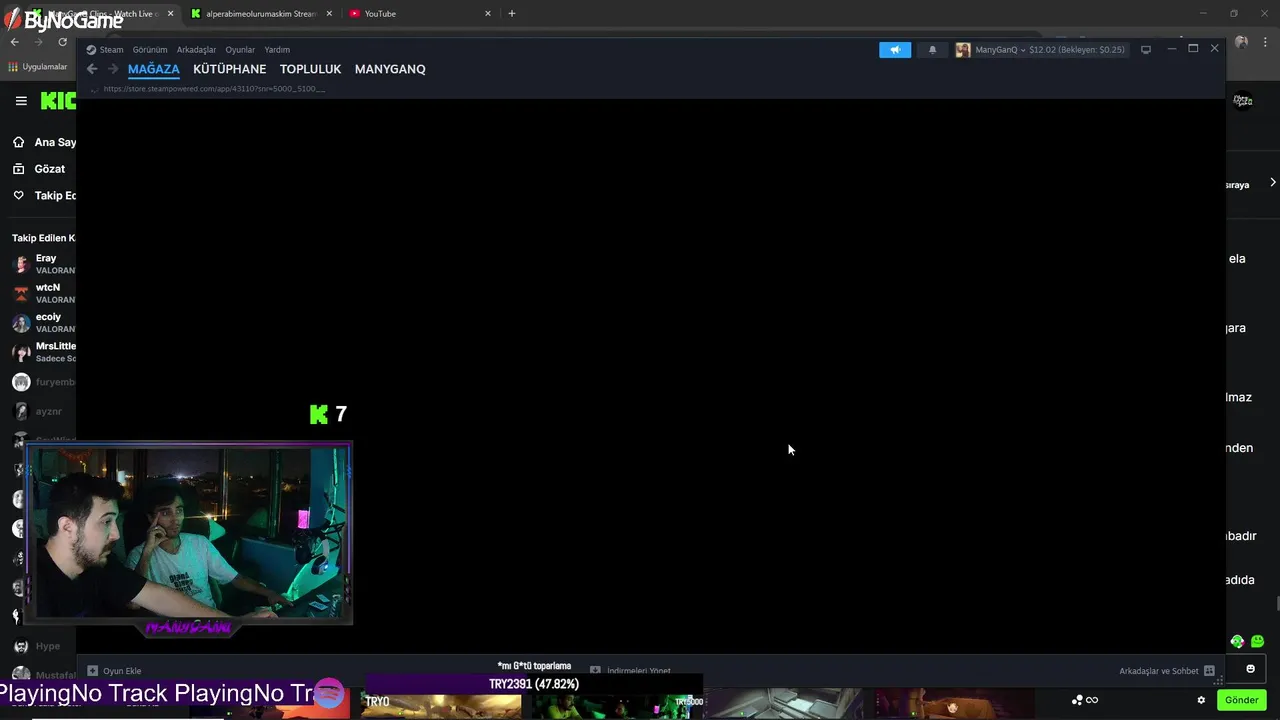This screenshot has height=720, width=1280.
Task: Switch Steam to Big Picture mode
Action: [x=1146, y=50]
